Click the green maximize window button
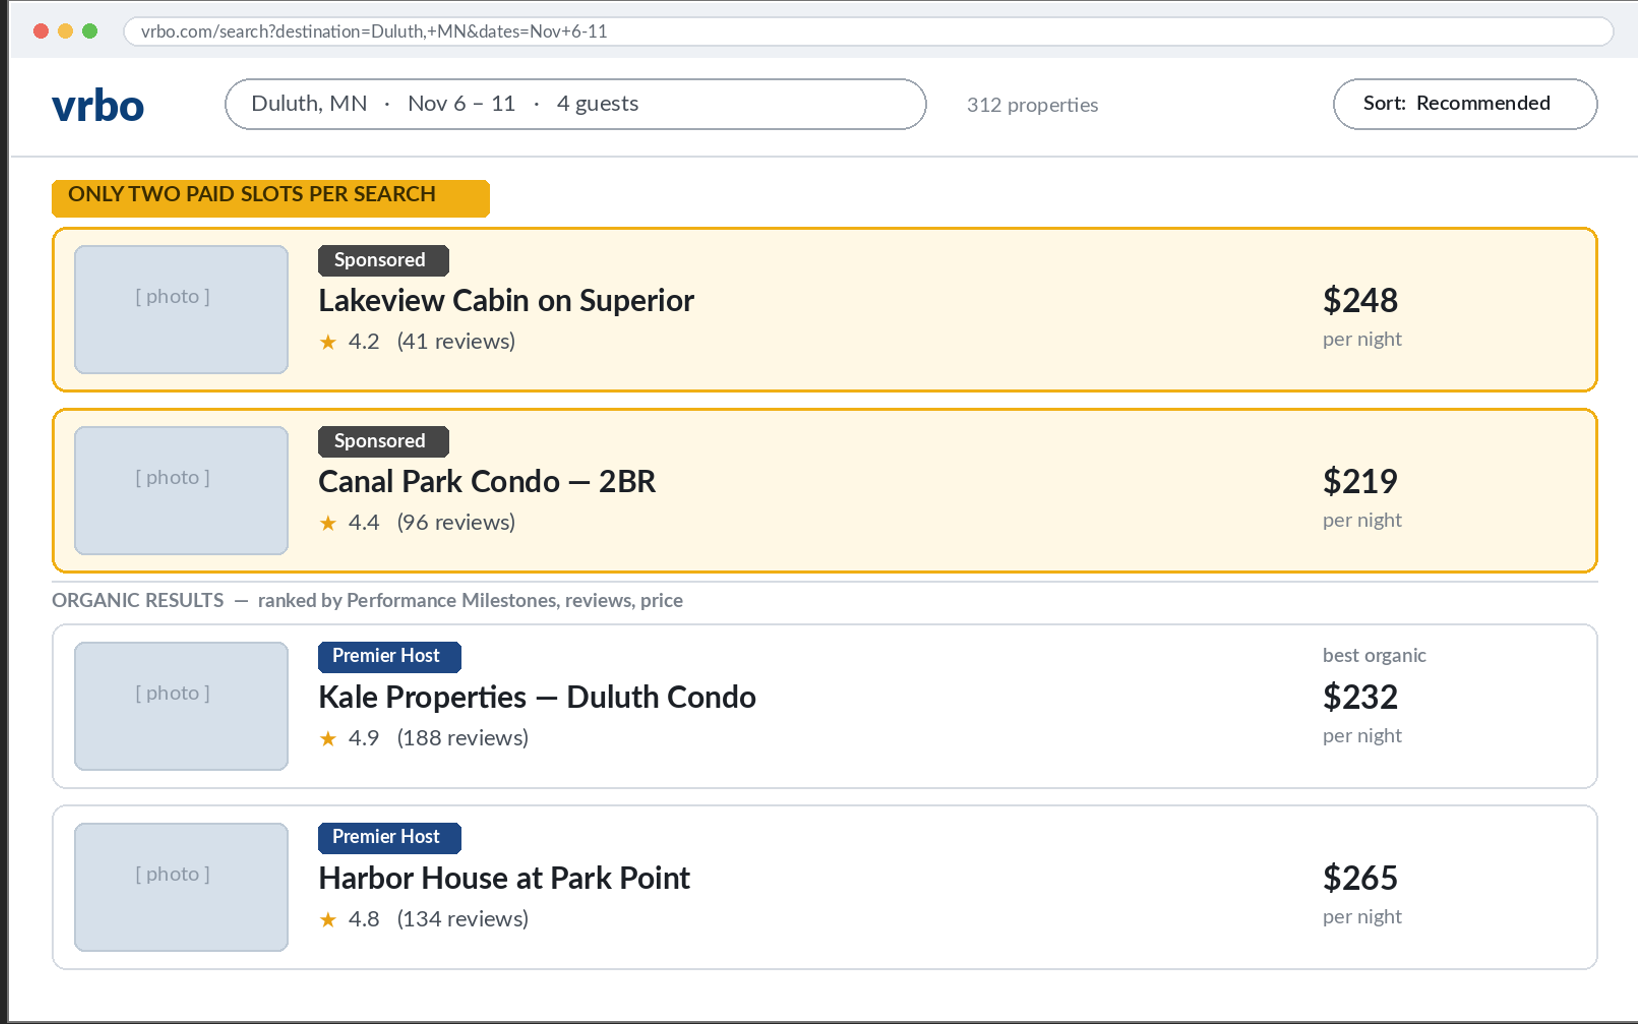Image resolution: width=1638 pixels, height=1024 pixels. point(90,31)
